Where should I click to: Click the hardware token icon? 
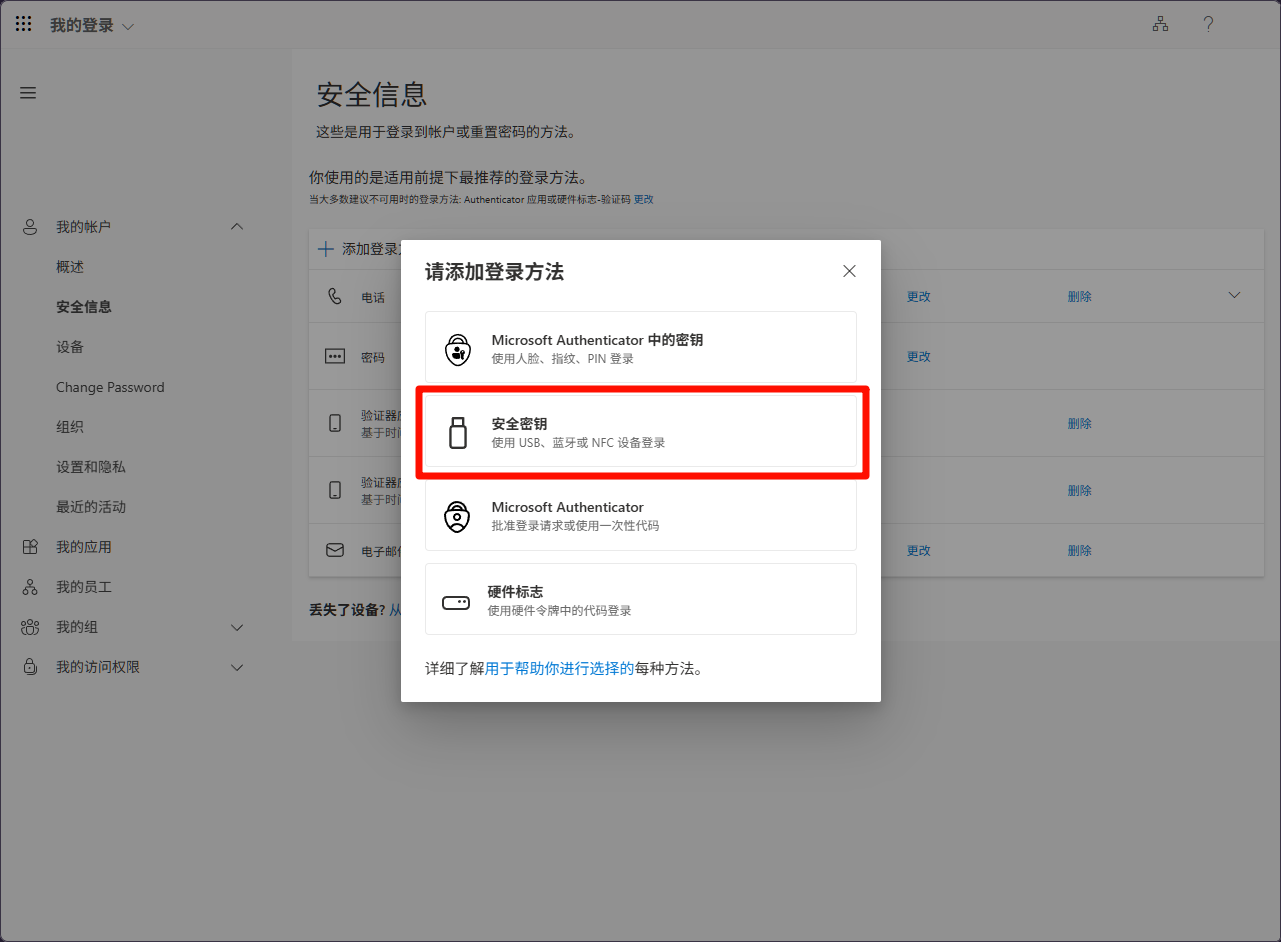coord(456,603)
